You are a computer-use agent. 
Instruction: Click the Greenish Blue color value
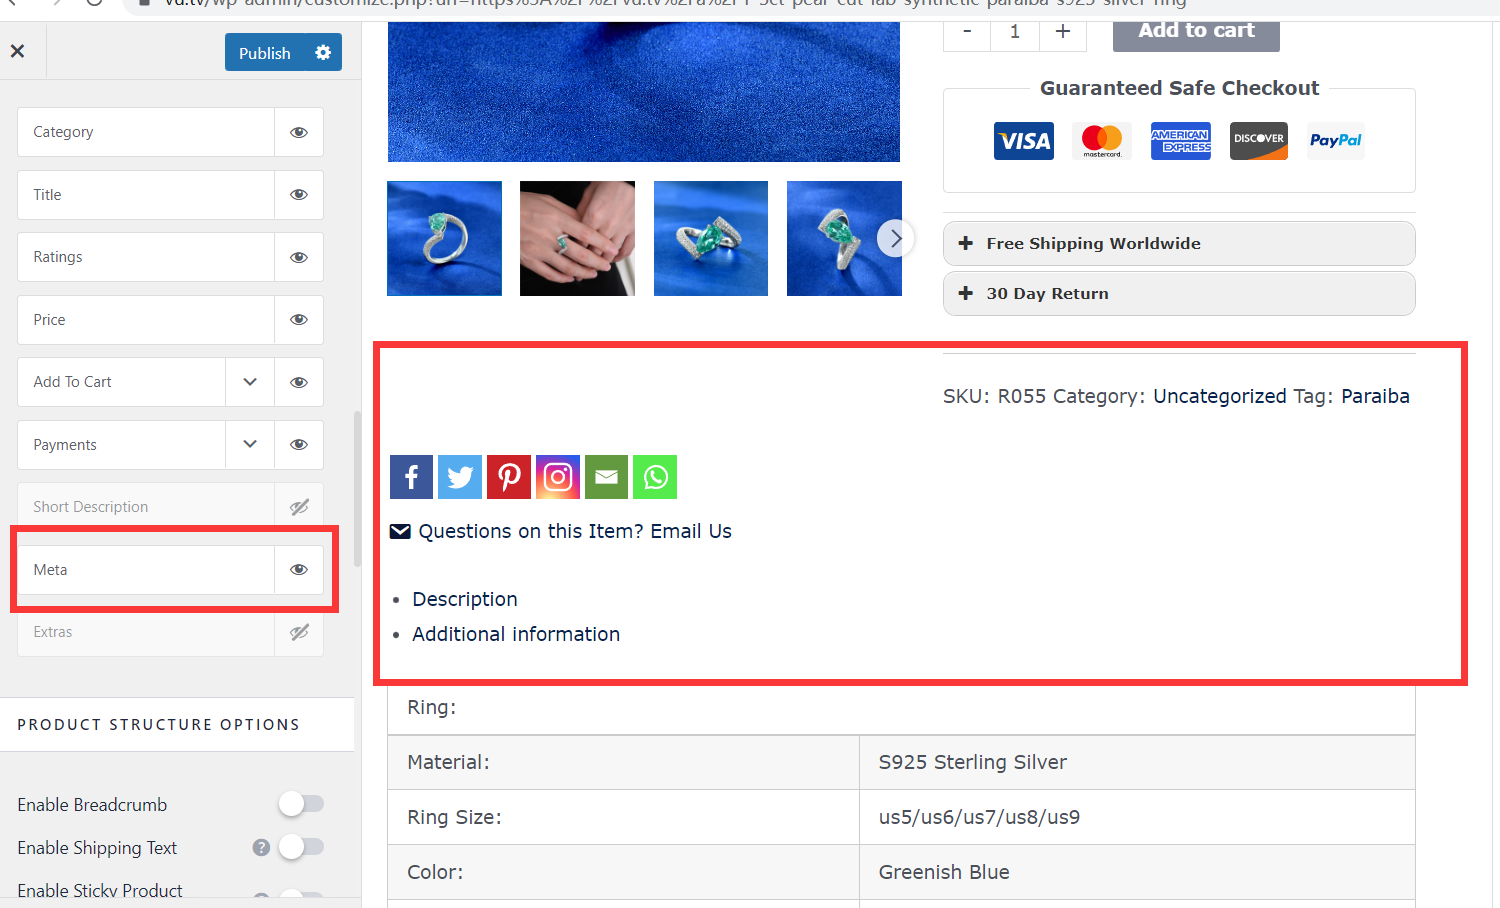944,872
